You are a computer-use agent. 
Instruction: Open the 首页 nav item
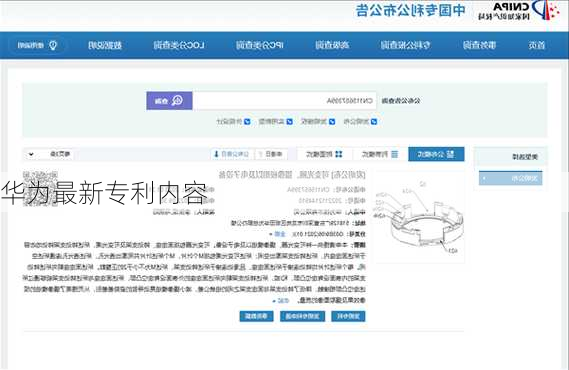(x=537, y=45)
